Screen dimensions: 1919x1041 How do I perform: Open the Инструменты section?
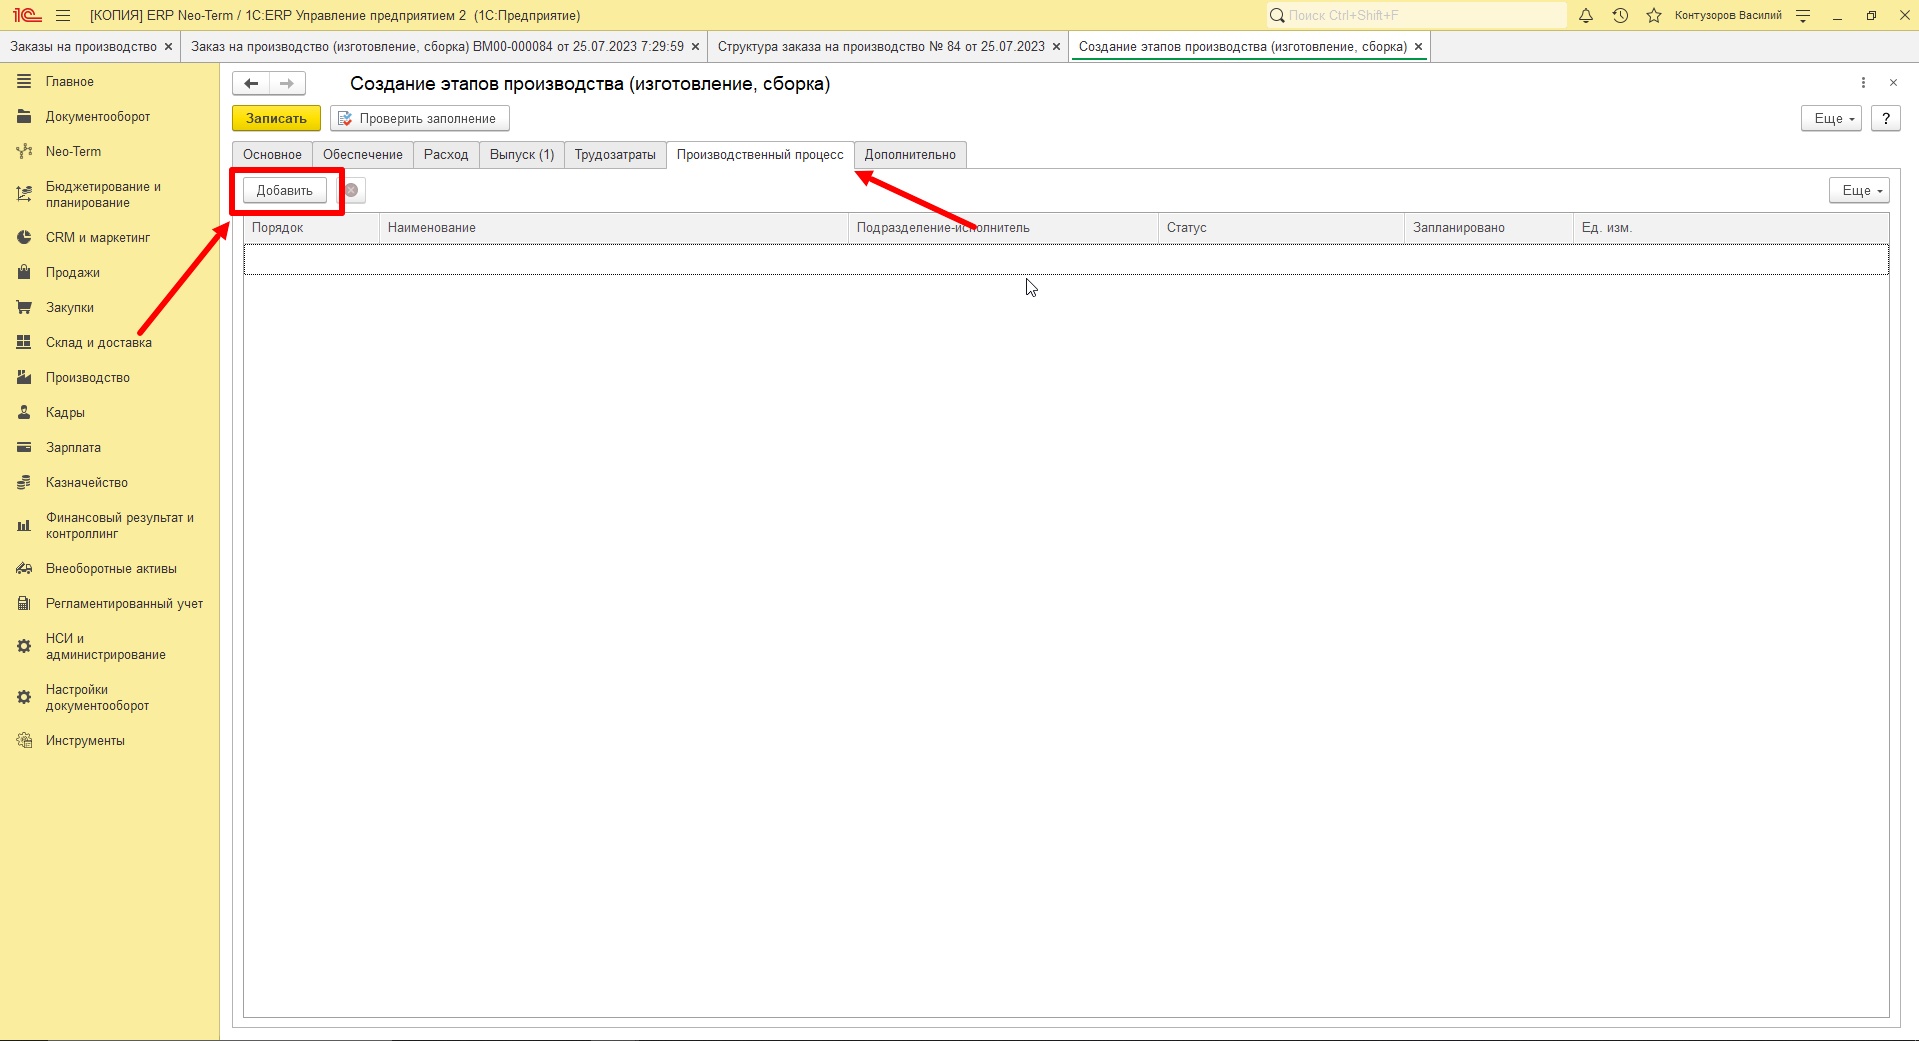[x=85, y=741]
